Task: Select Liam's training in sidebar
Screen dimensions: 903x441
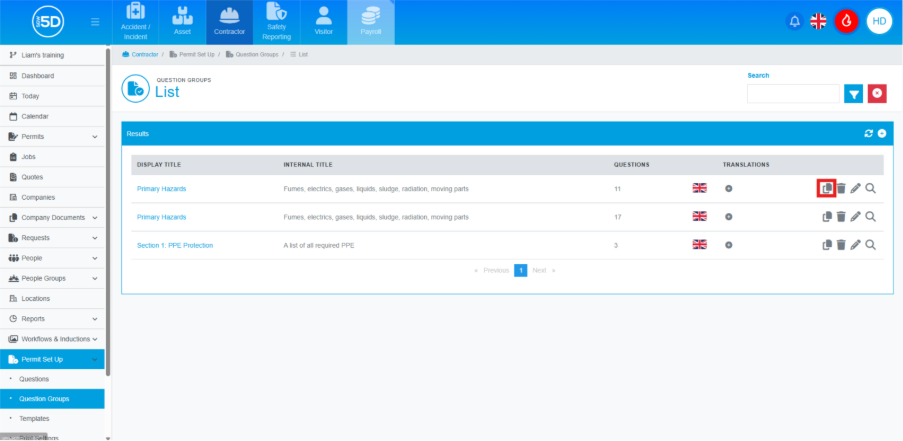Action: [52, 55]
